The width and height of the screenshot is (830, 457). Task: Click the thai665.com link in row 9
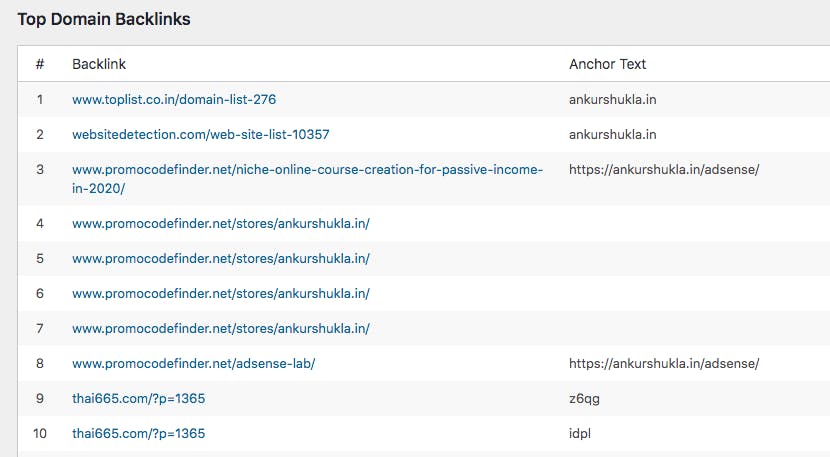point(139,398)
